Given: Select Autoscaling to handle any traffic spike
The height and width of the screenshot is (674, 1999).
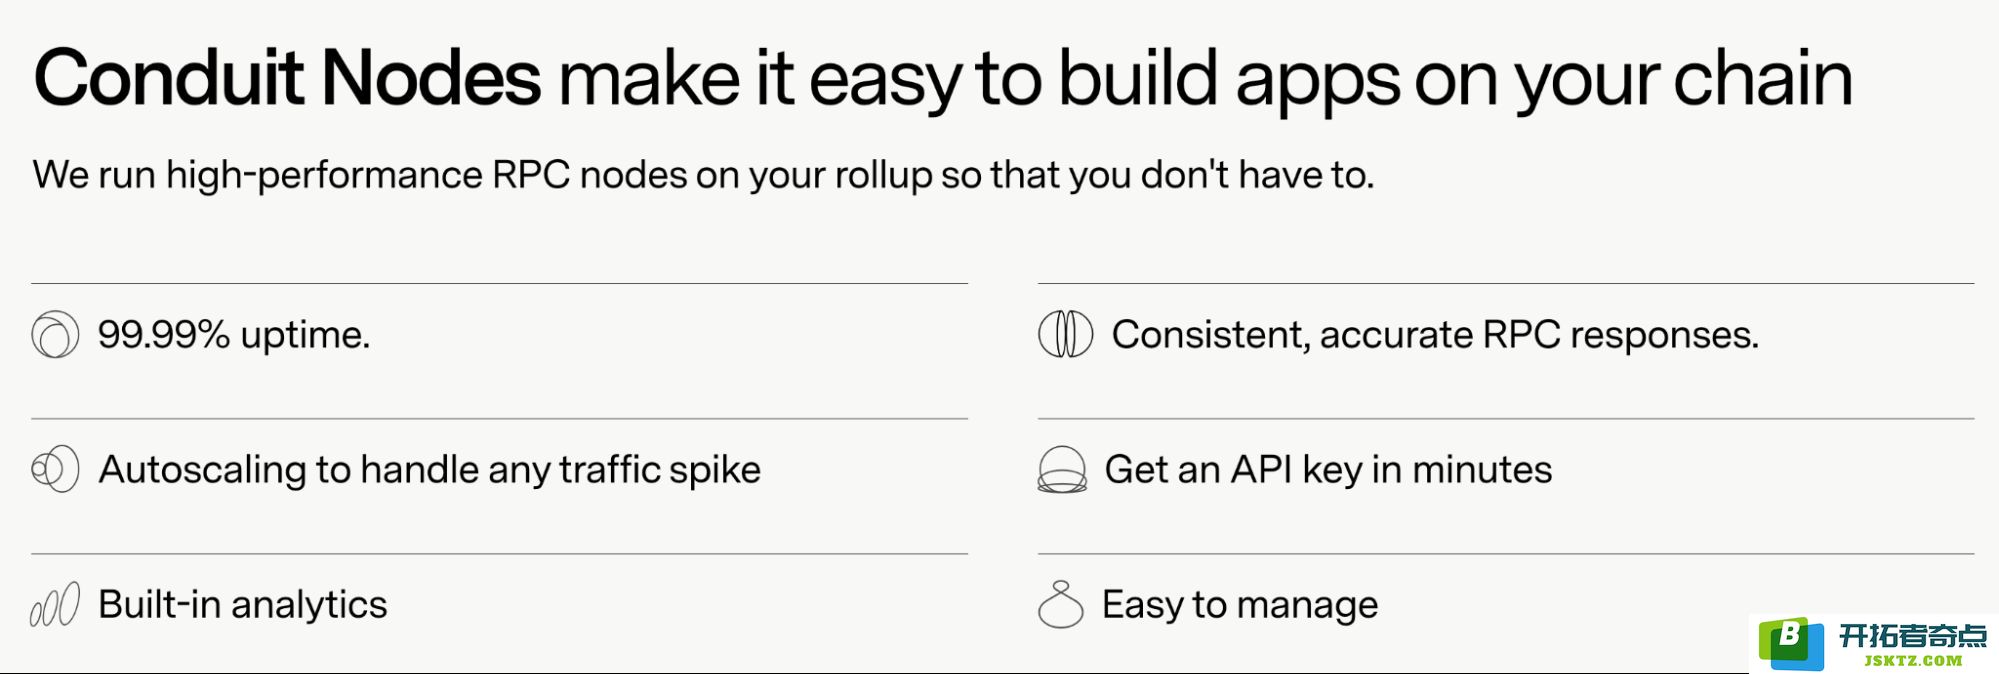Looking at the screenshot, I should tap(430, 470).
